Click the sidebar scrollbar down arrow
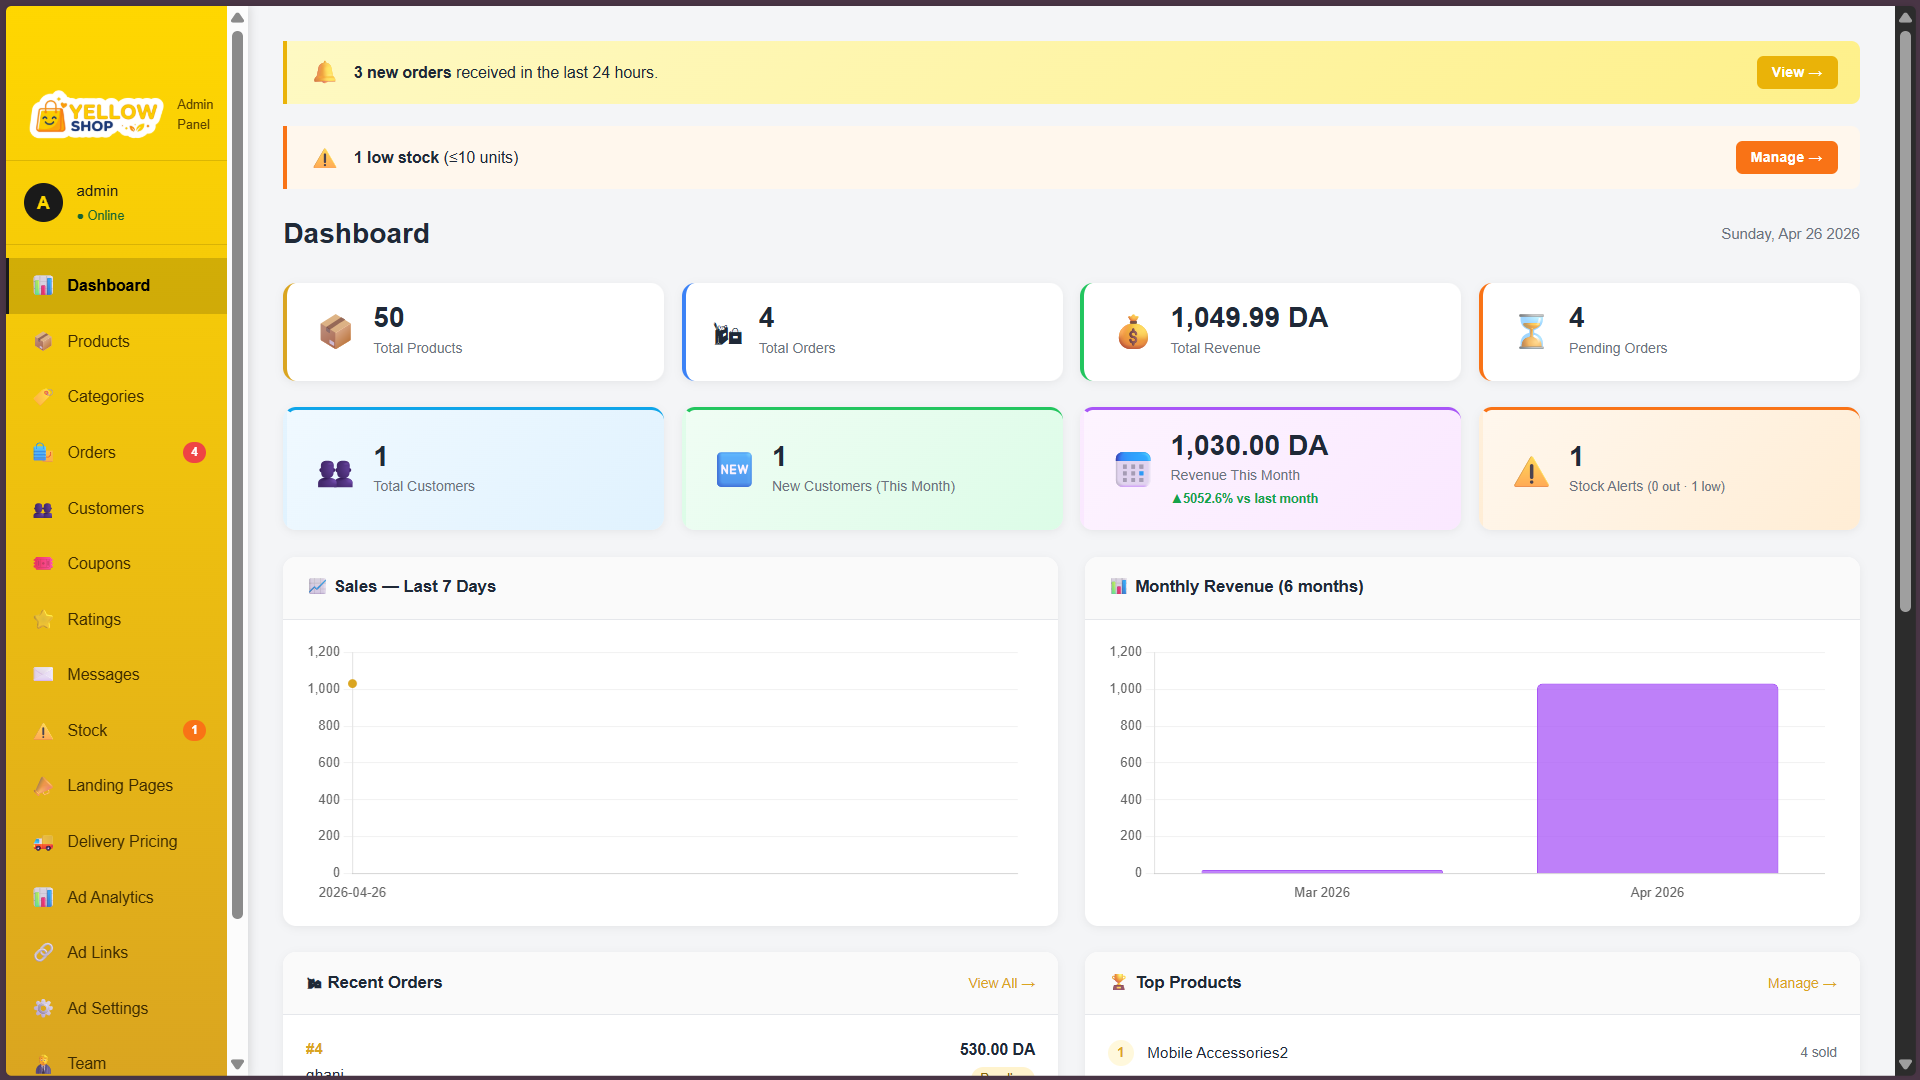The image size is (1920, 1080). click(237, 1064)
